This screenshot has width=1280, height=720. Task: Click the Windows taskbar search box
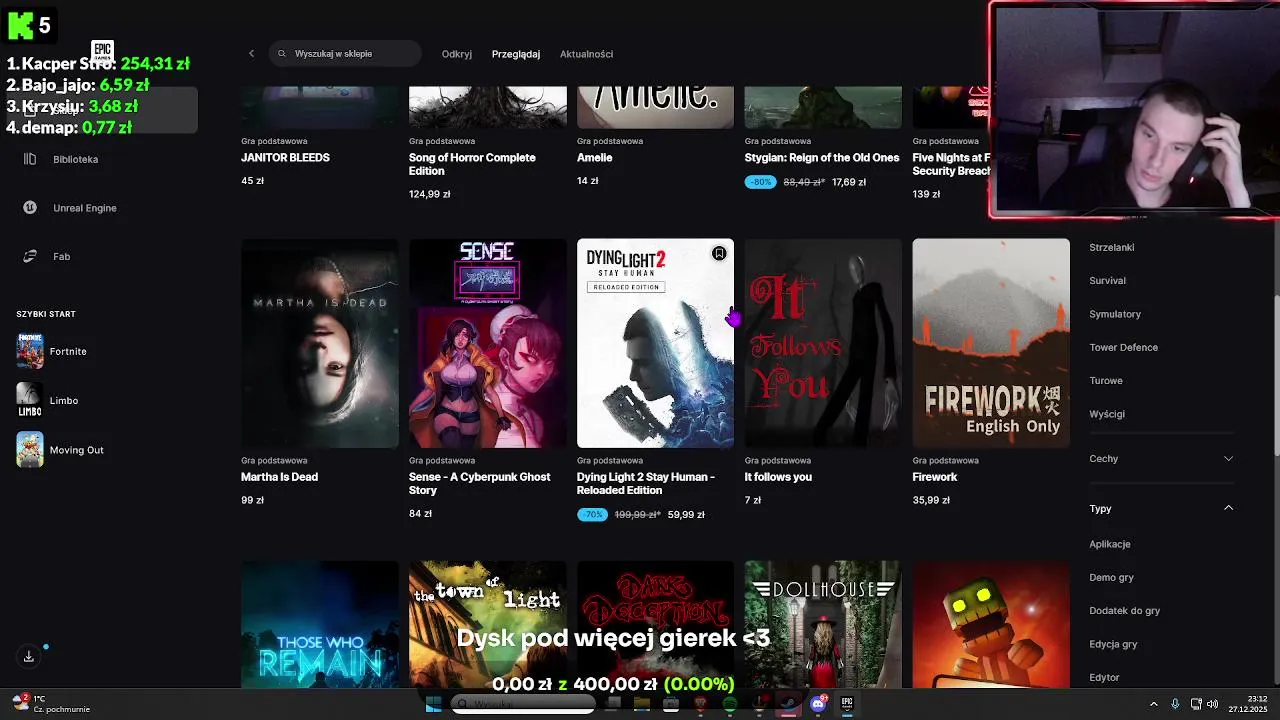pyautogui.click(x=523, y=704)
